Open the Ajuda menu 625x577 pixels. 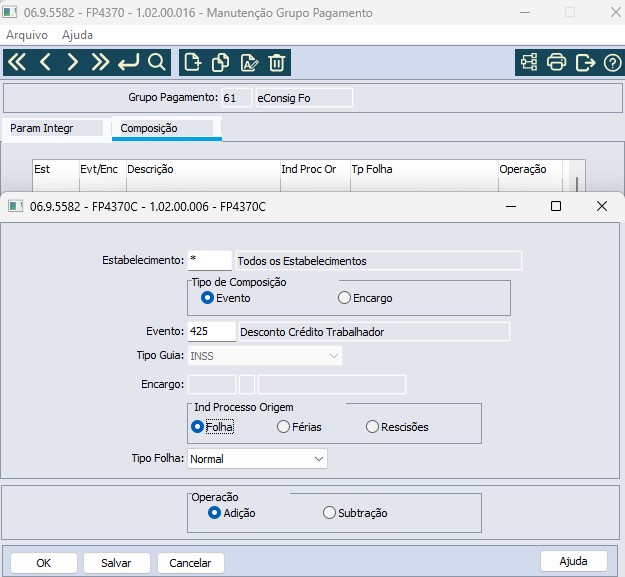pos(77,35)
